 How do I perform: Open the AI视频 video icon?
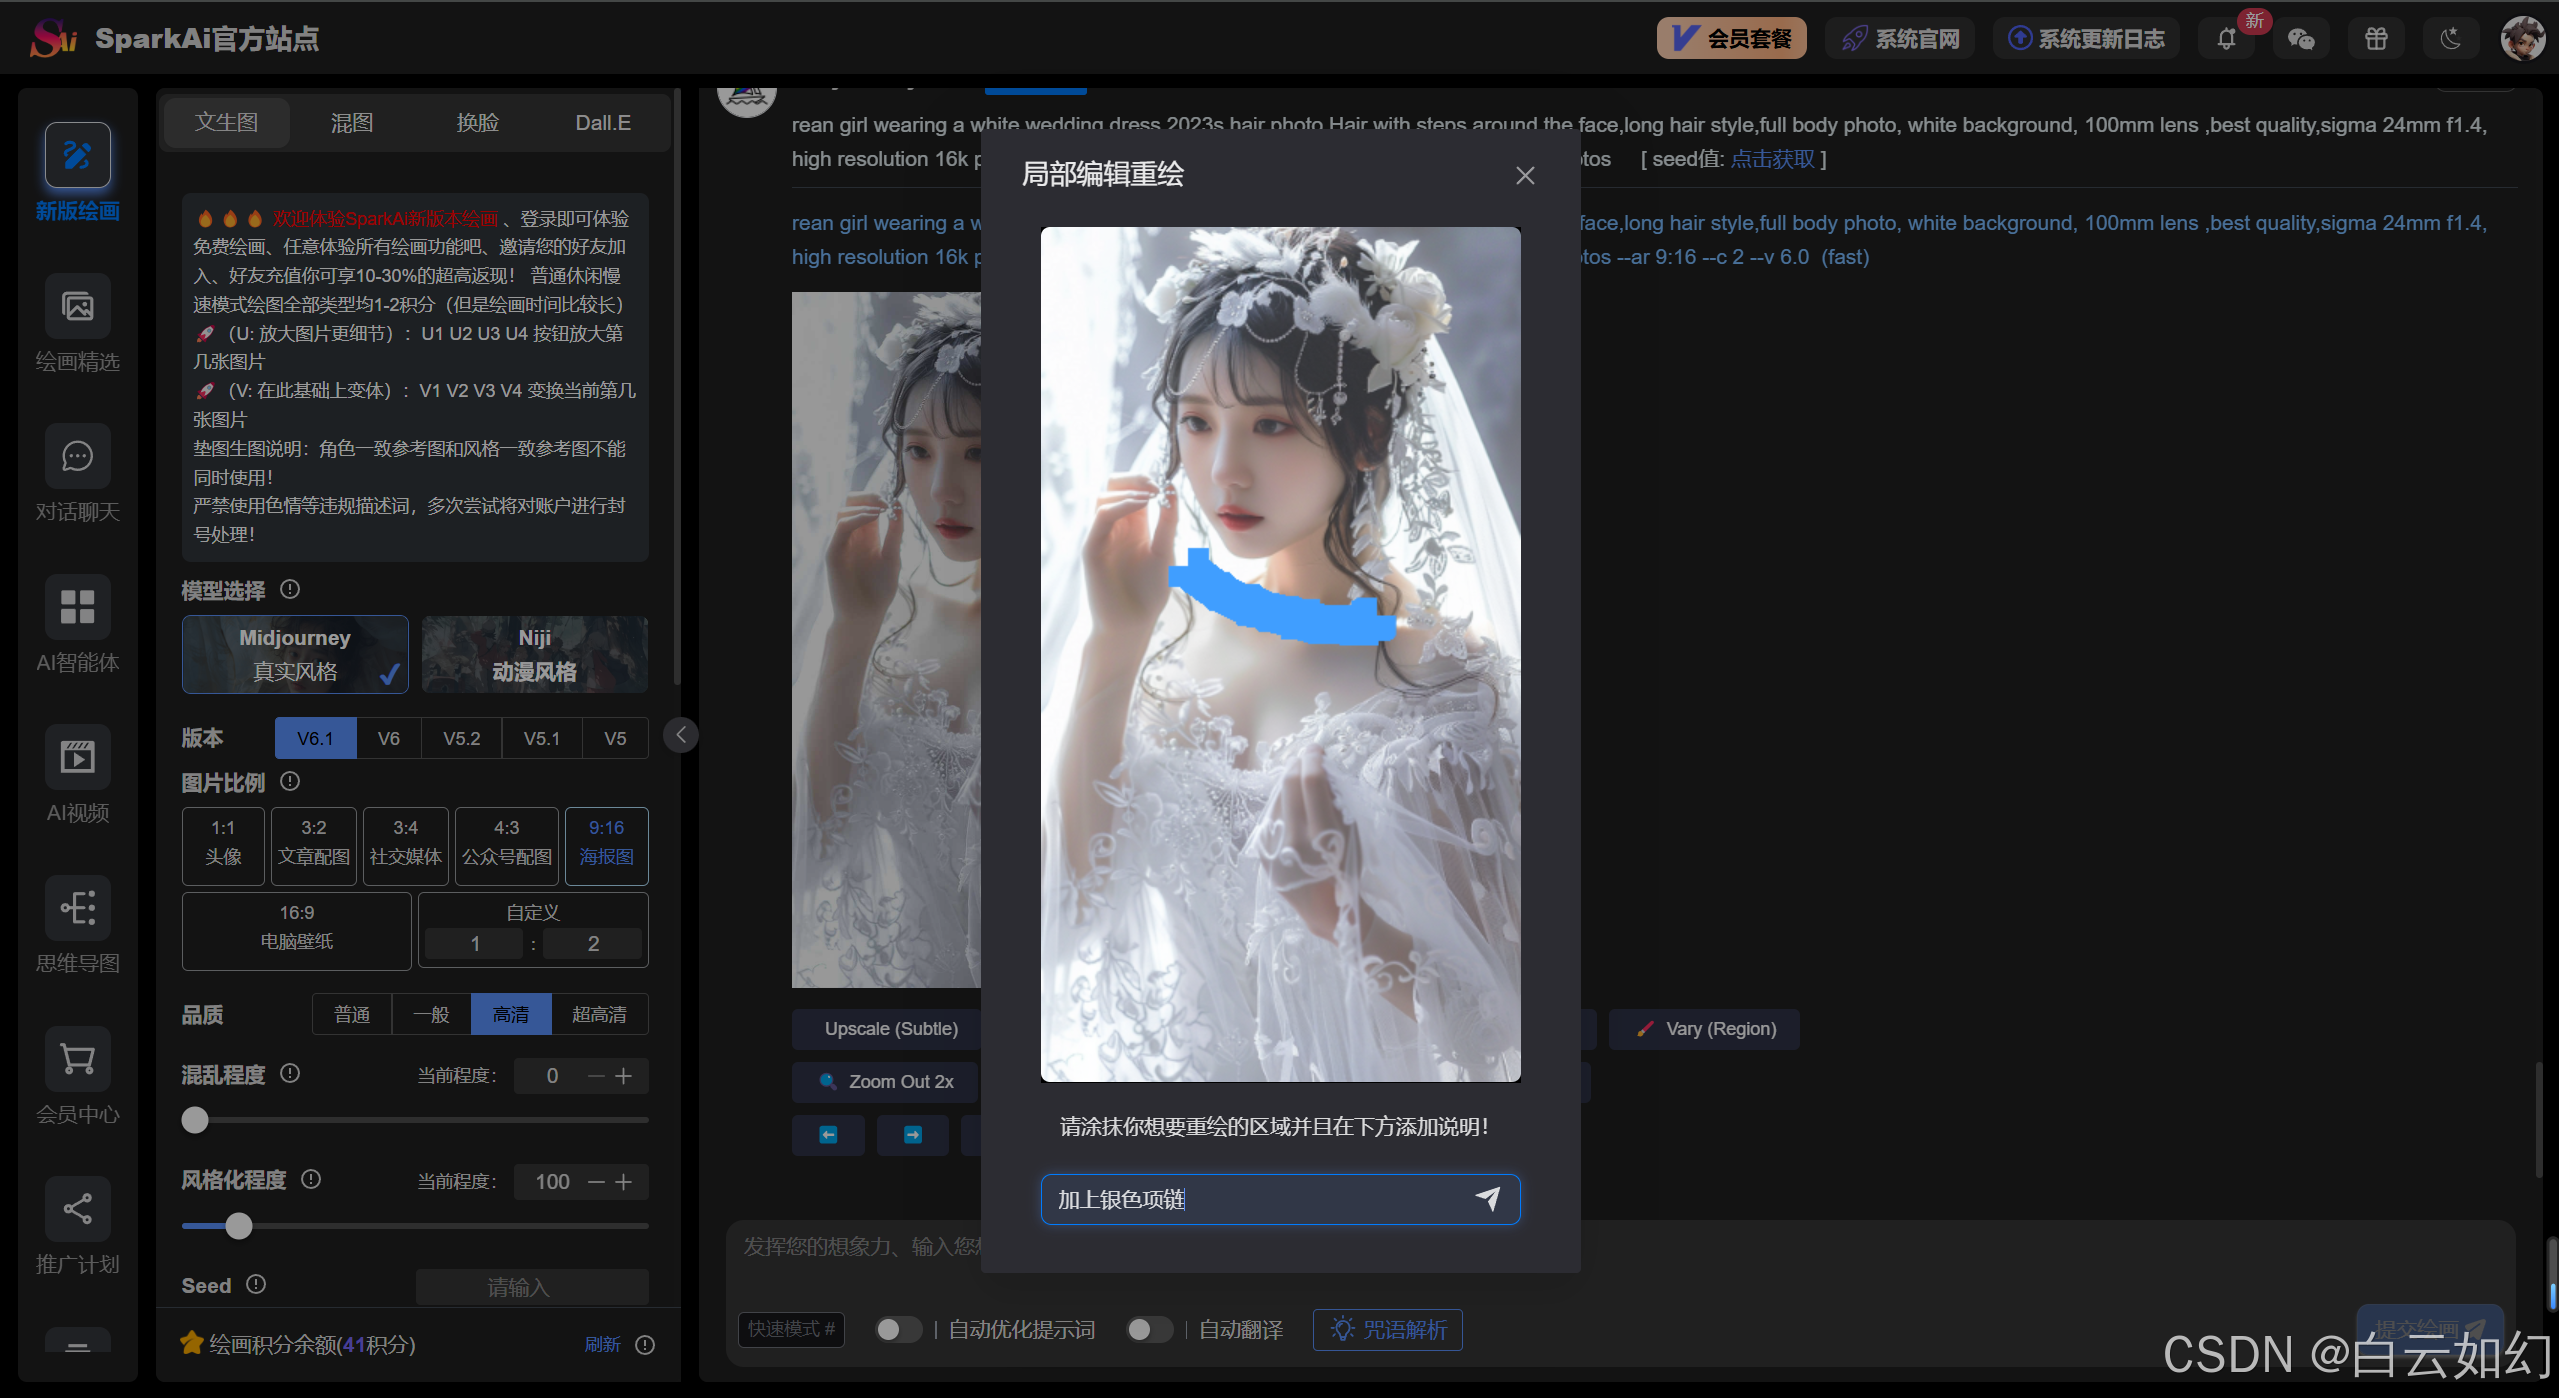[77, 757]
